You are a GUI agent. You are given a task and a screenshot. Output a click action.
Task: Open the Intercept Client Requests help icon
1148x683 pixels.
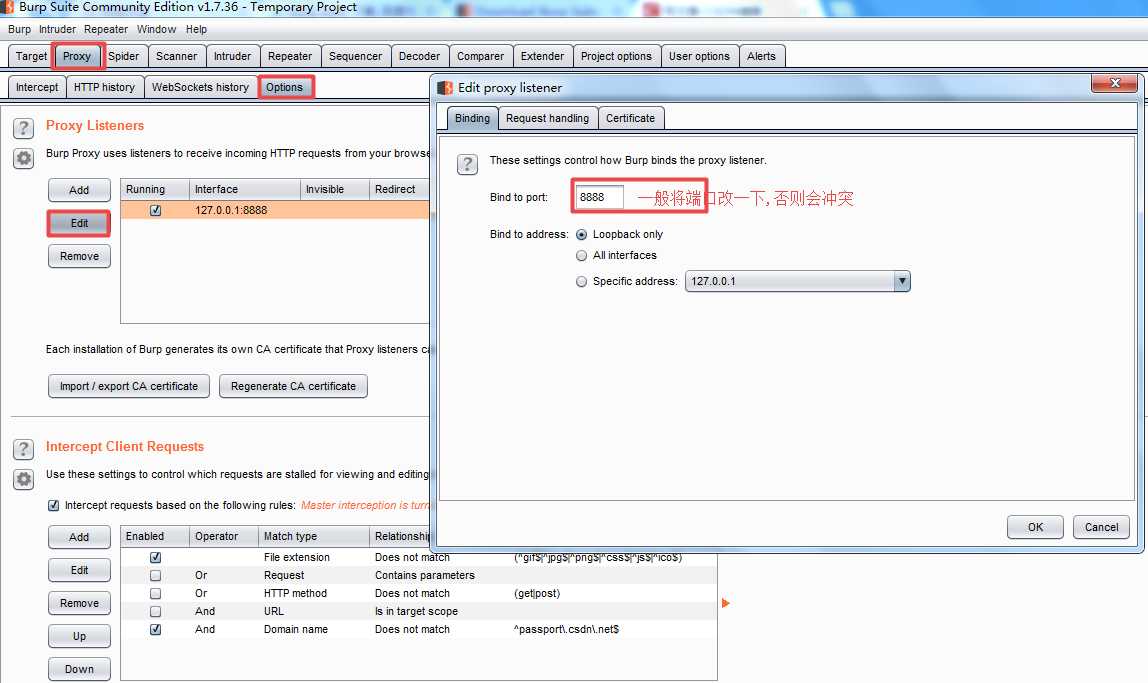(x=23, y=449)
